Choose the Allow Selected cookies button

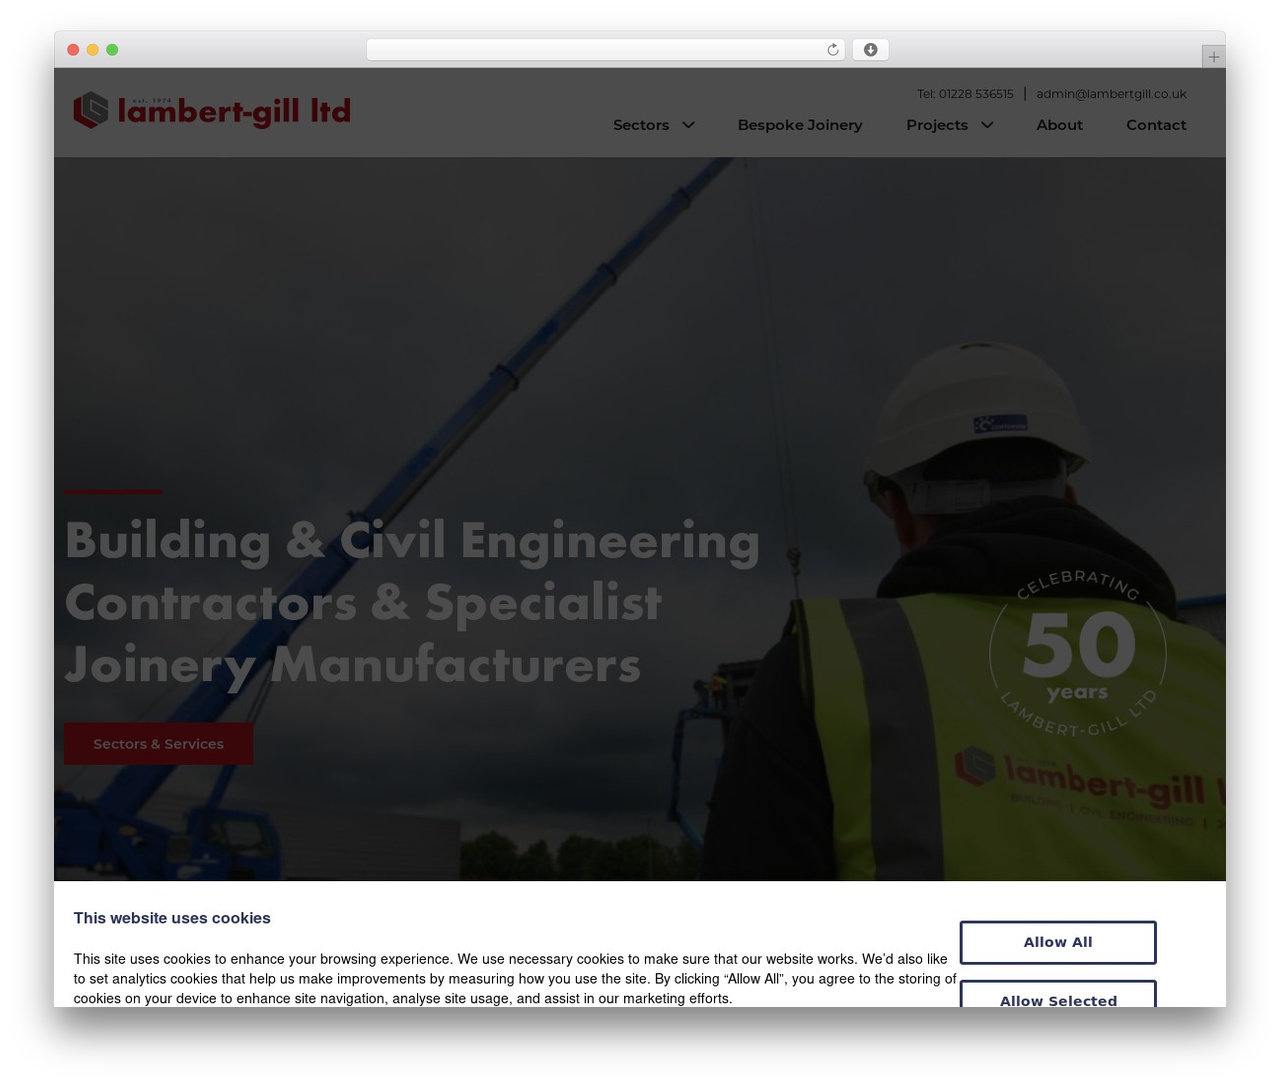coord(1058,994)
